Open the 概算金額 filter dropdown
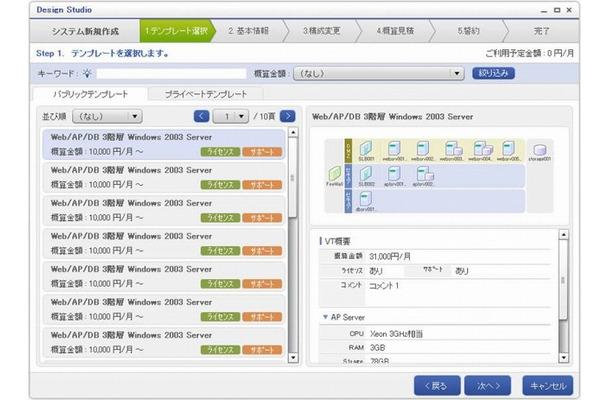610x400 pixels. point(379,73)
